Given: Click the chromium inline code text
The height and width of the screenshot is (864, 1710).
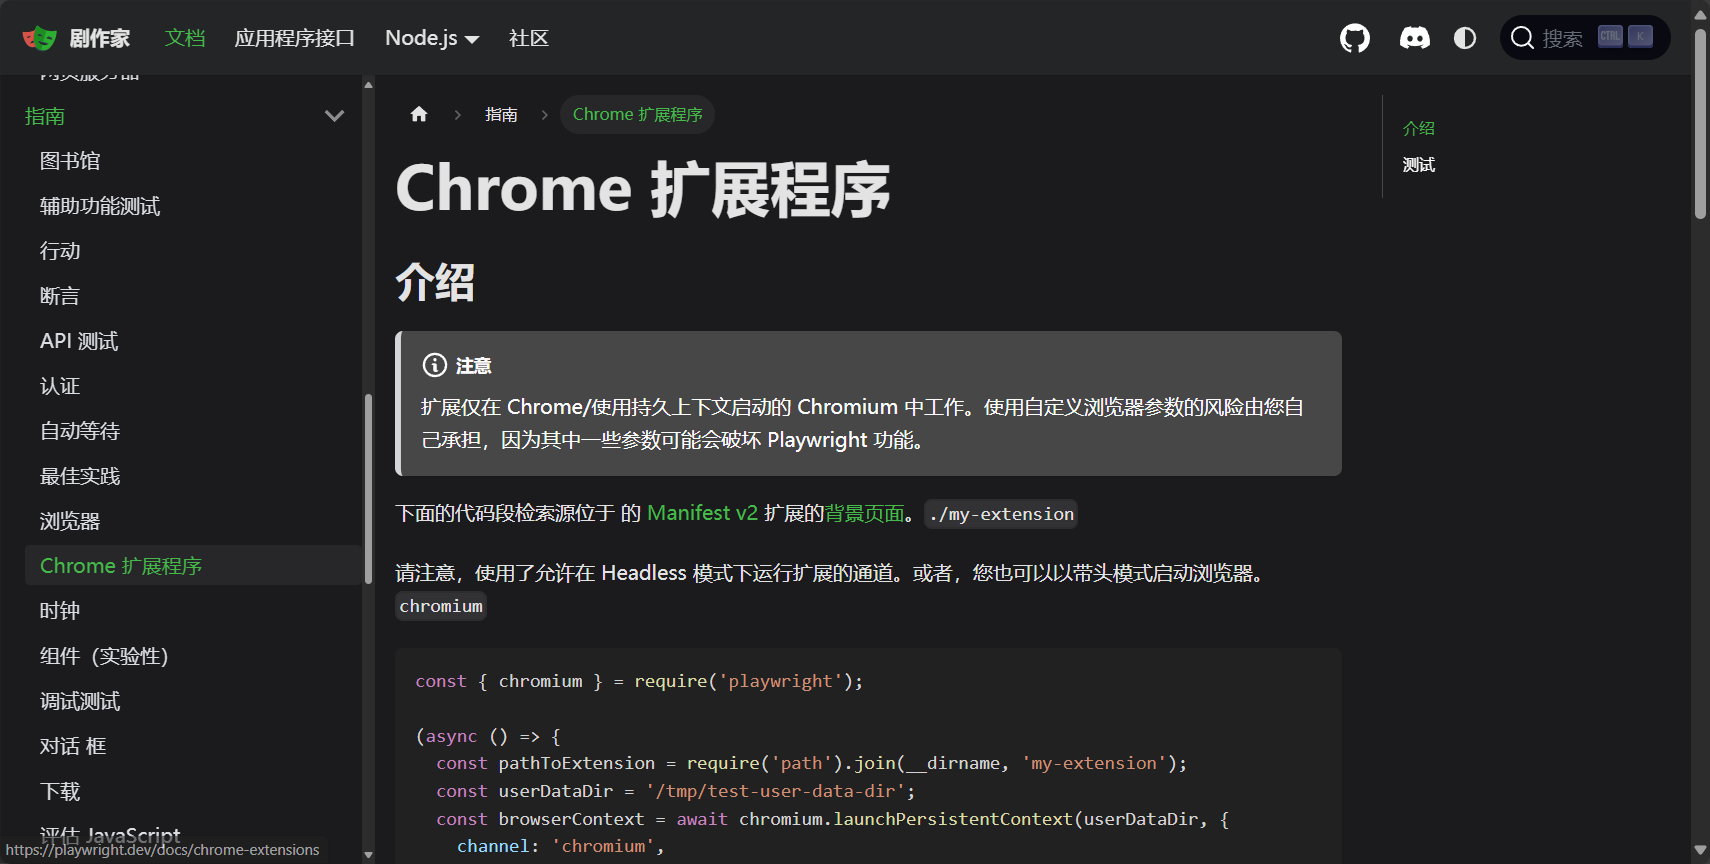Looking at the screenshot, I should (441, 606).
